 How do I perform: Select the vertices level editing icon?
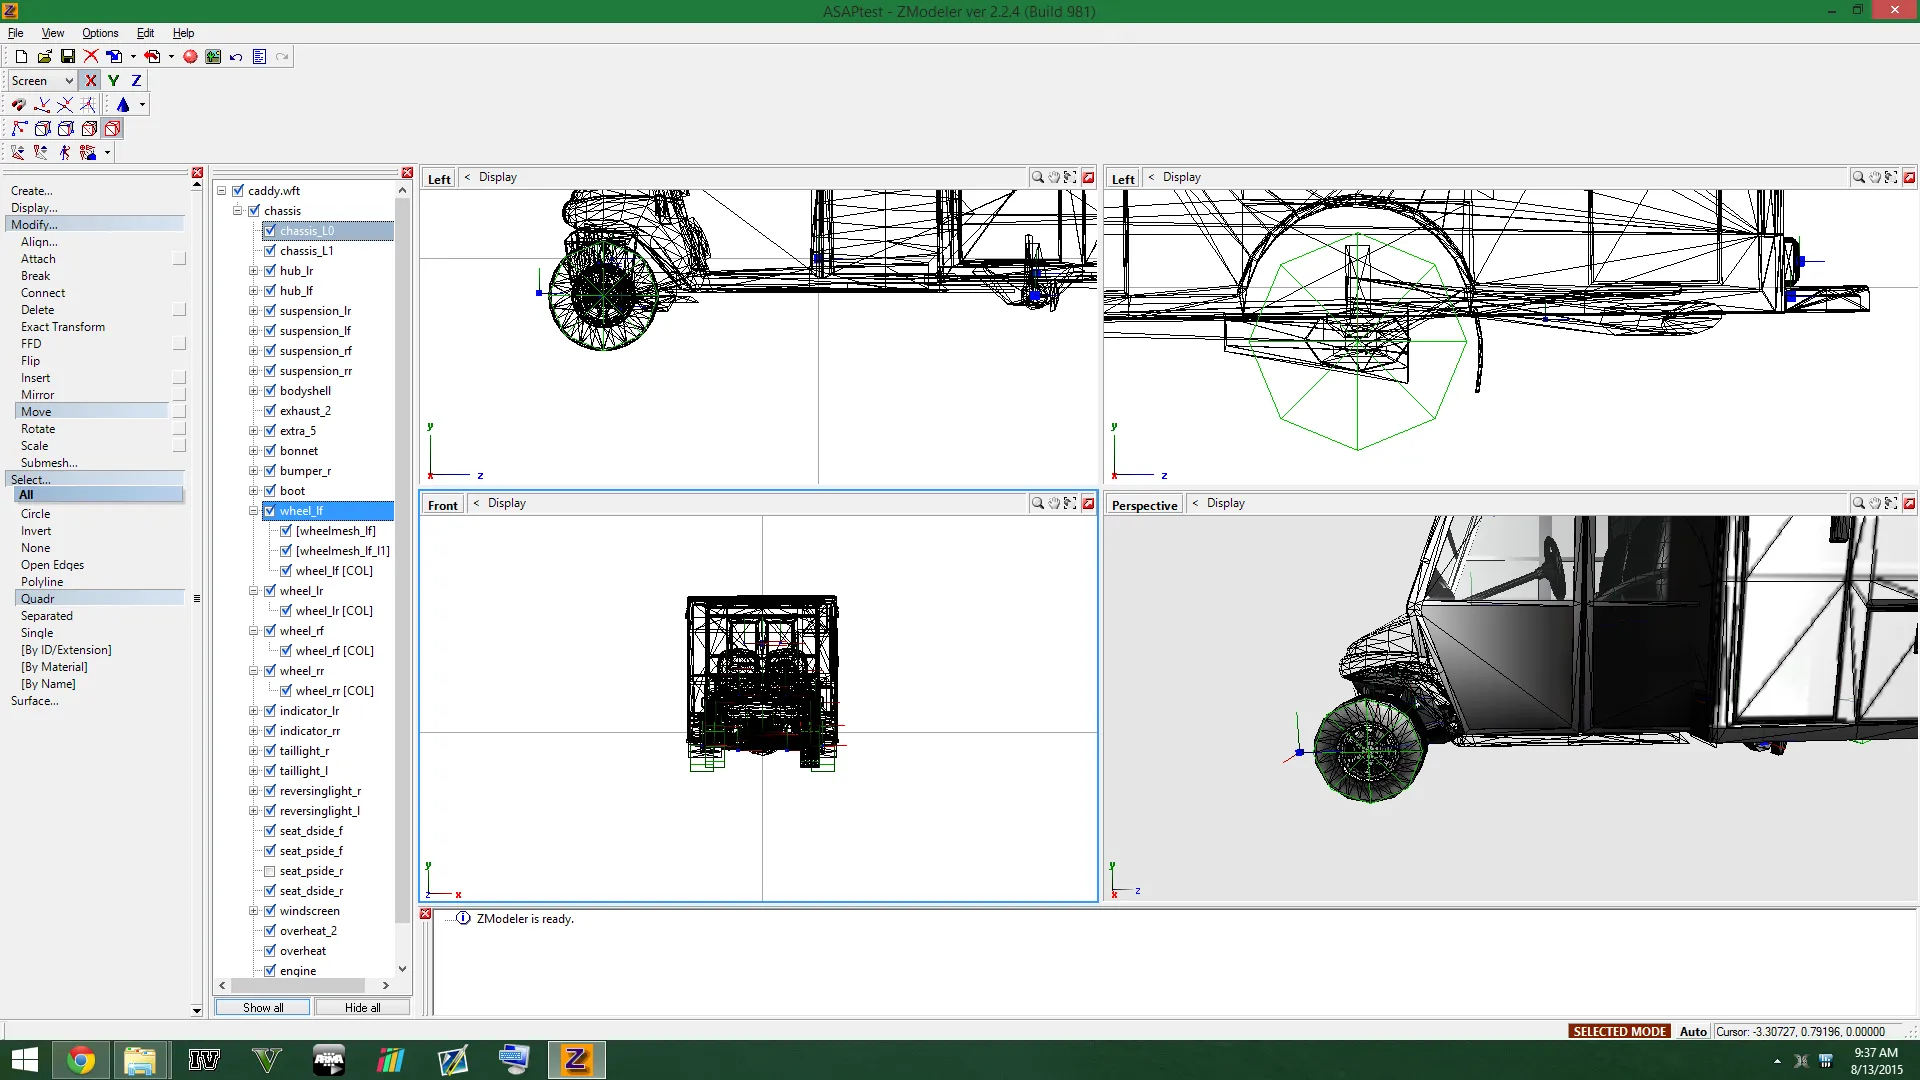tap(19, 129)
